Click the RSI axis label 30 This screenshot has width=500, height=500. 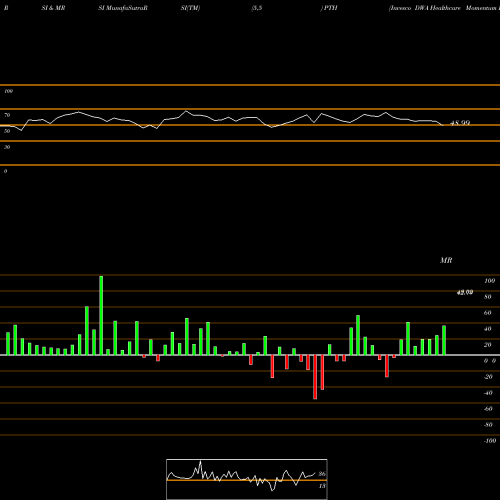(7, 147)
